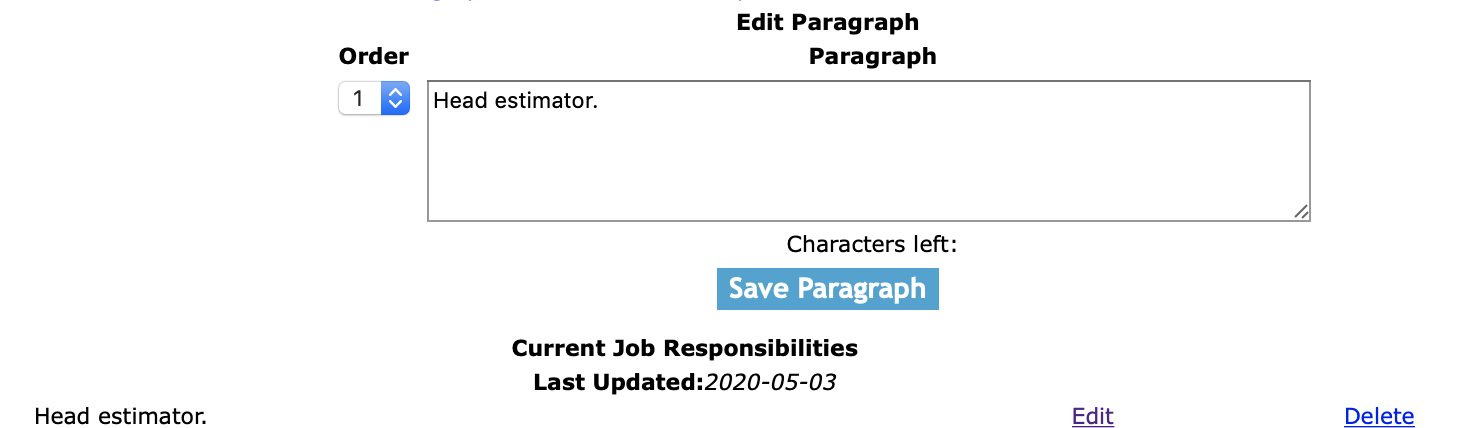Click the 'Order' column label
This screenshot has height=428, width=1478.
click(x=374, y=56)
